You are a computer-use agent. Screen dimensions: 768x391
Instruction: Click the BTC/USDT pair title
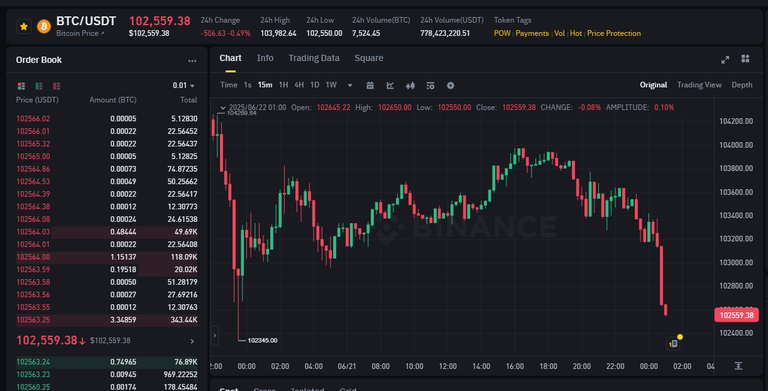click(86, 21)
